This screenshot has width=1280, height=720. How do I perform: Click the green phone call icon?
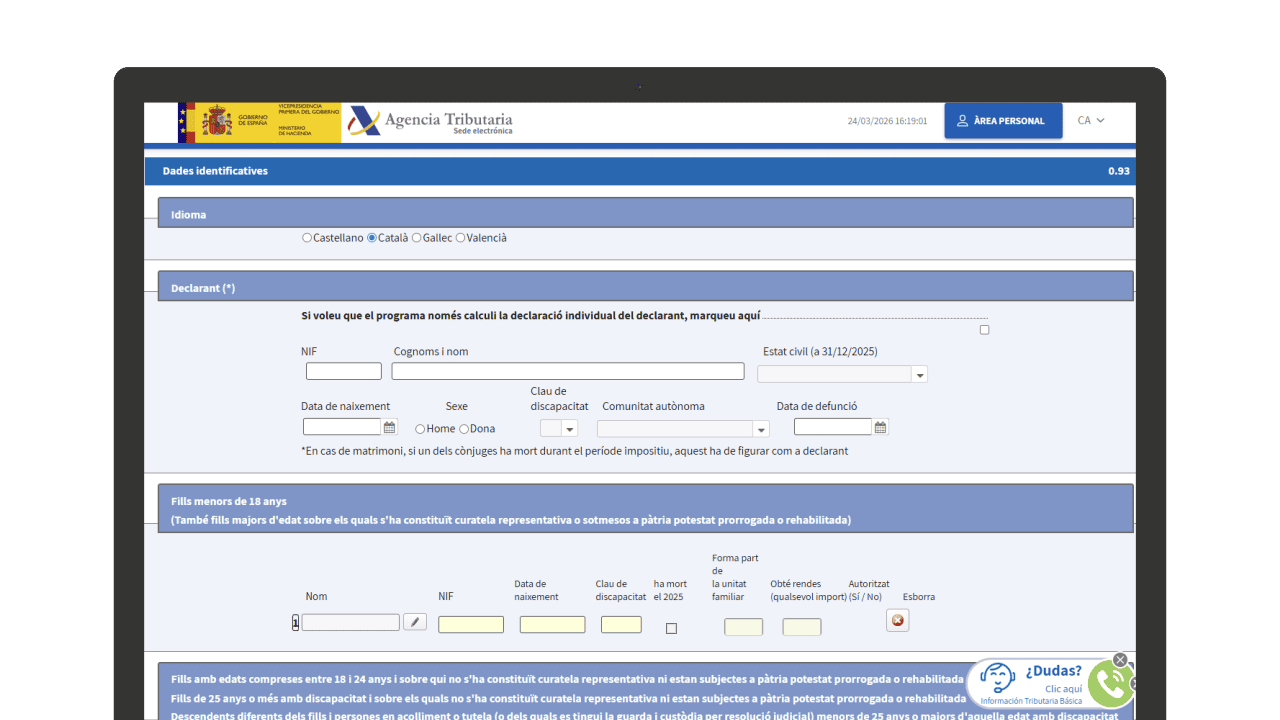(1109, 683)
